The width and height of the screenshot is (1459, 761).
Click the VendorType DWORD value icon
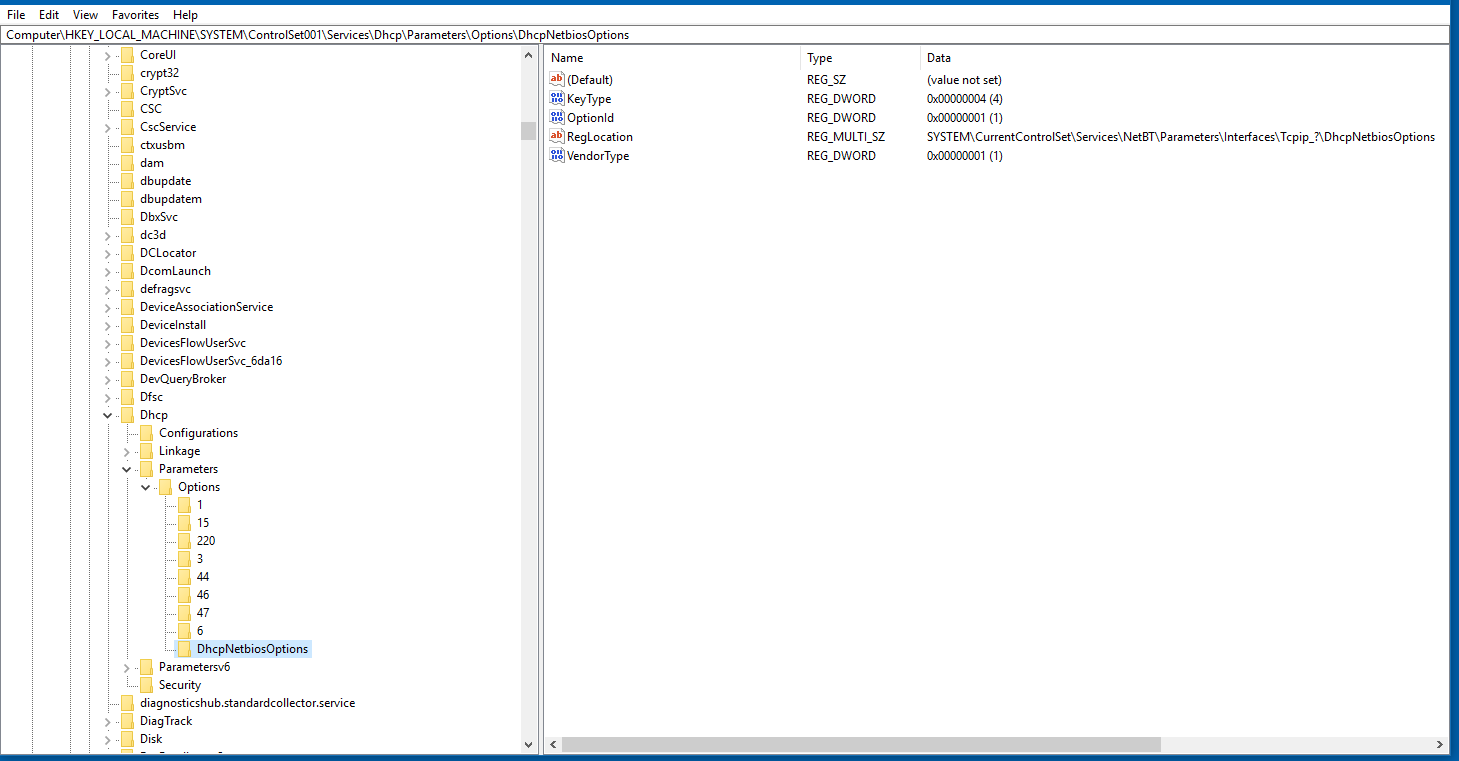[x=557, y=156]
